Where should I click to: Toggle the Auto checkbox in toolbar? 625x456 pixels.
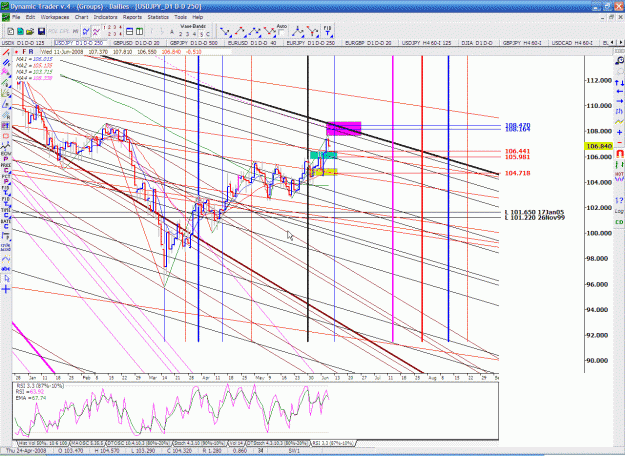point(281,32)
